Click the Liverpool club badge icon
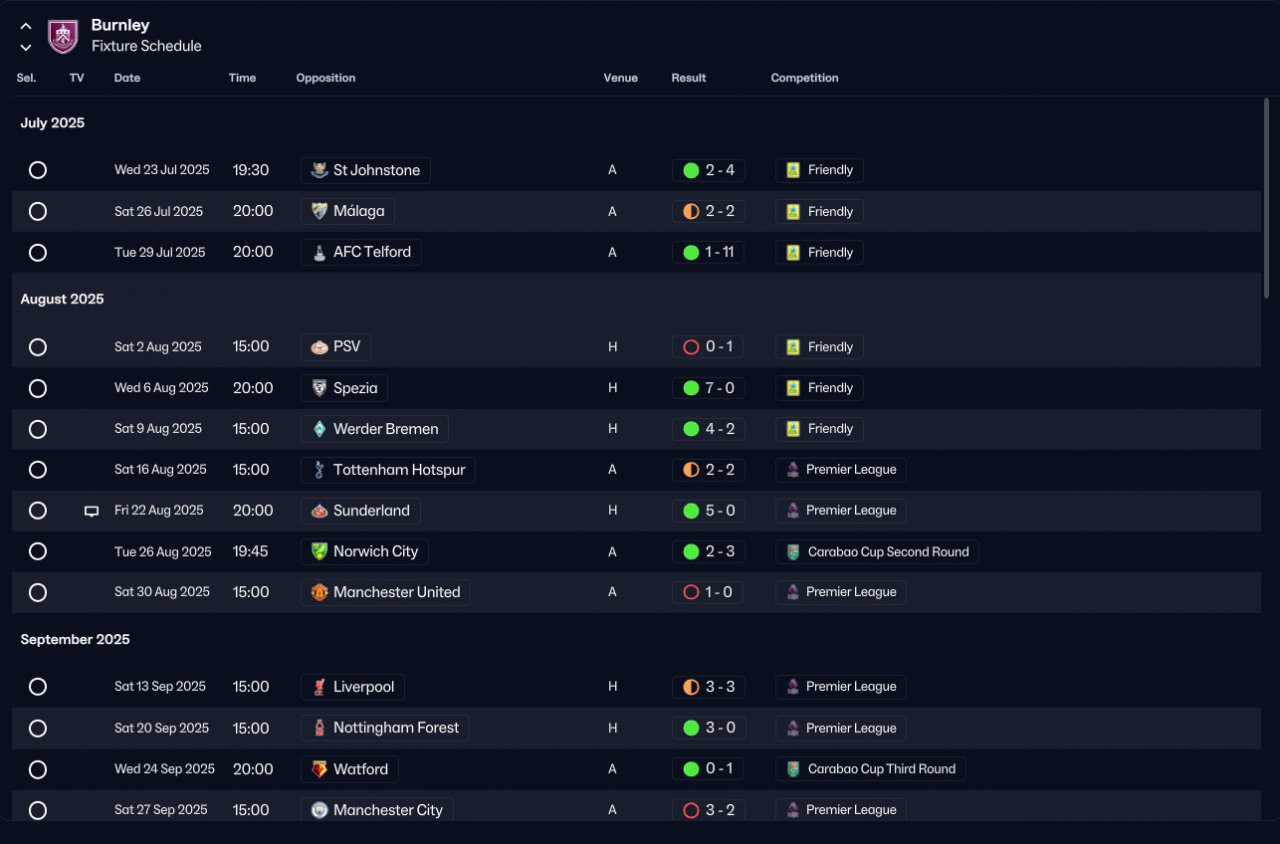The height and width of the screenshot is (844, 1280). (319, 687)
